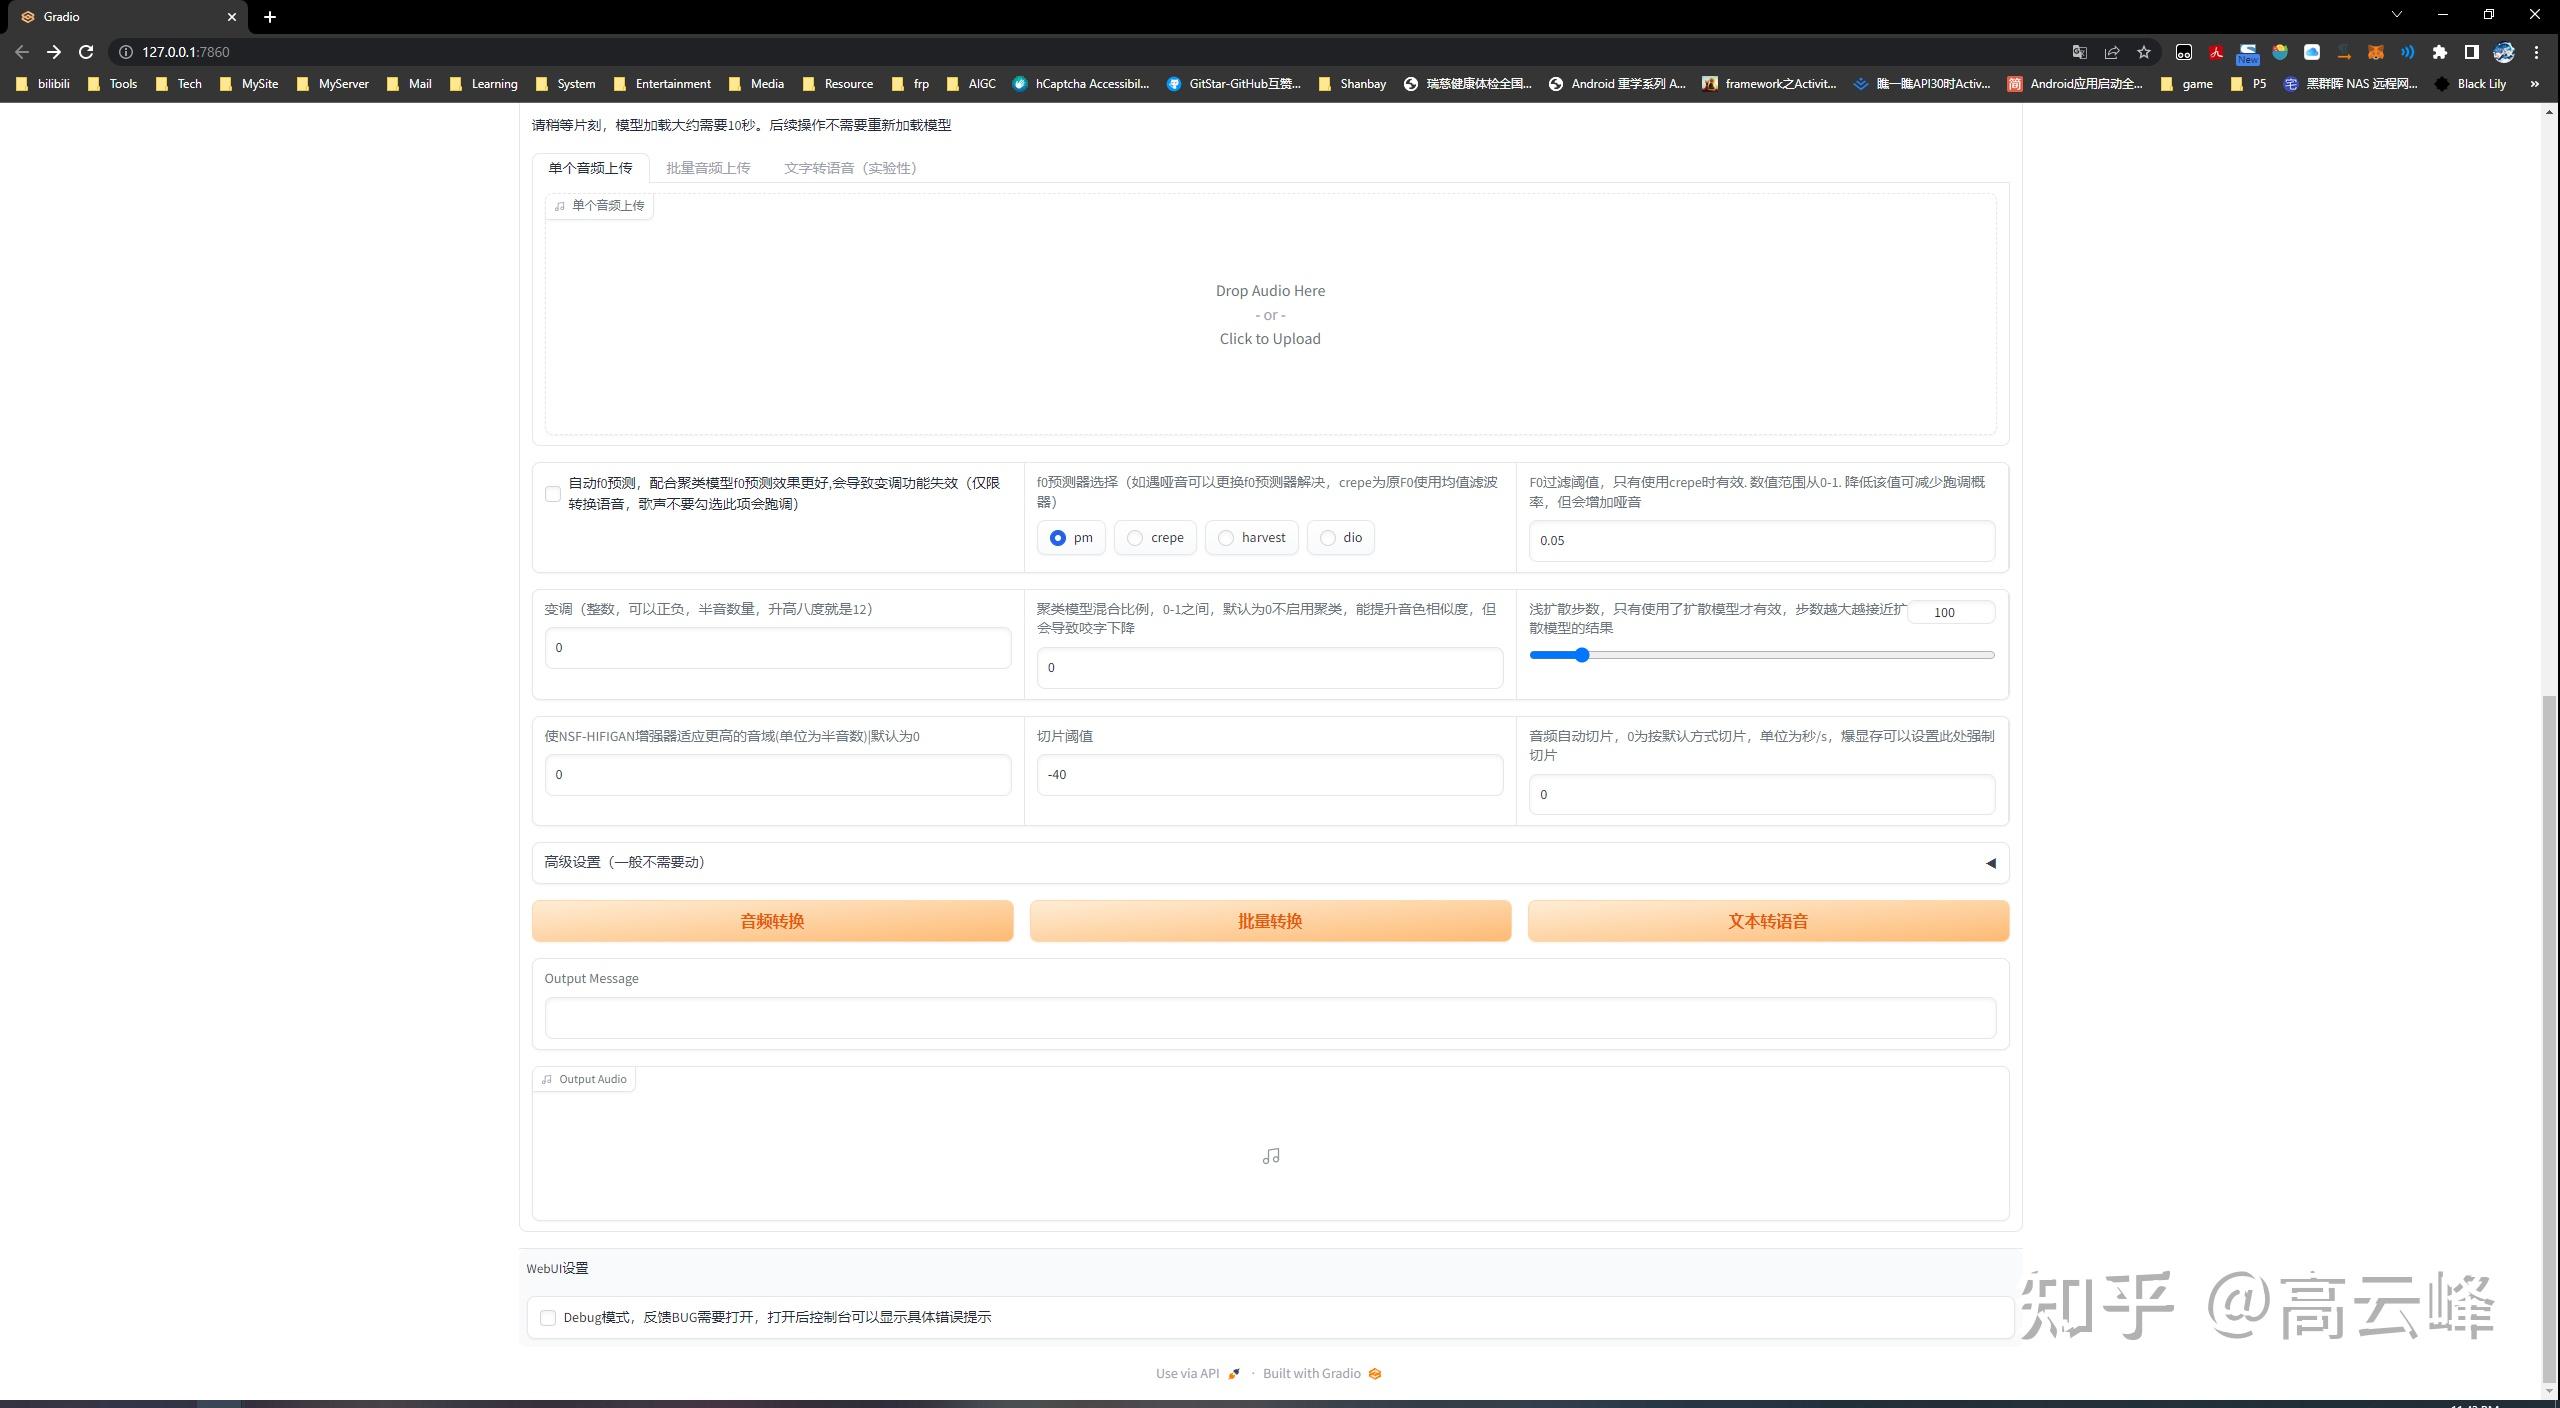The width and height of the screenshot is (2560, 1408).
Task: Switch to the 批量音频上传 tab
Action: [709, 167]
